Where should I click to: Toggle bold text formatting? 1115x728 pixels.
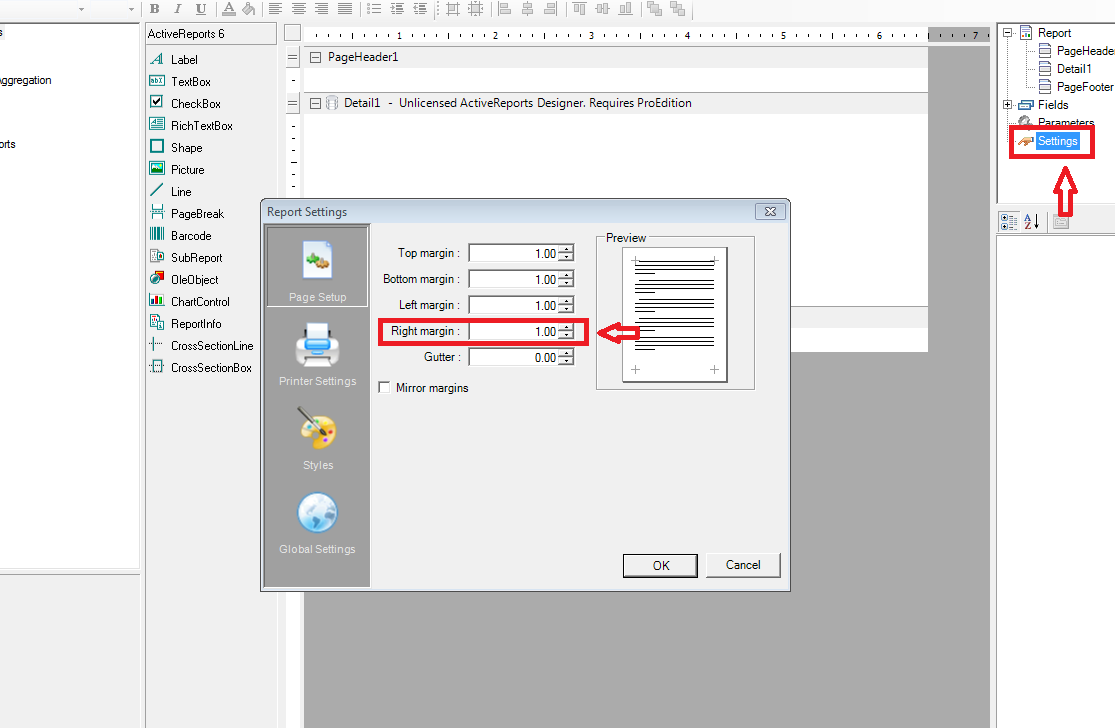pos(153,9)
